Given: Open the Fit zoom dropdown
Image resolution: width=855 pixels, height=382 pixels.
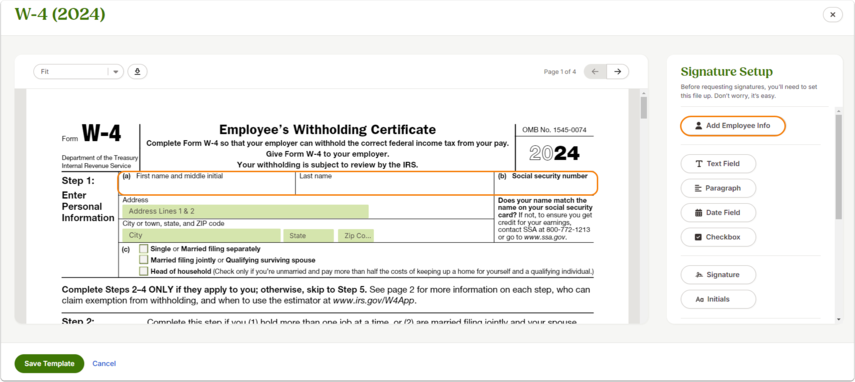Looking at the screenshot, I should click(x=79, y=71).
